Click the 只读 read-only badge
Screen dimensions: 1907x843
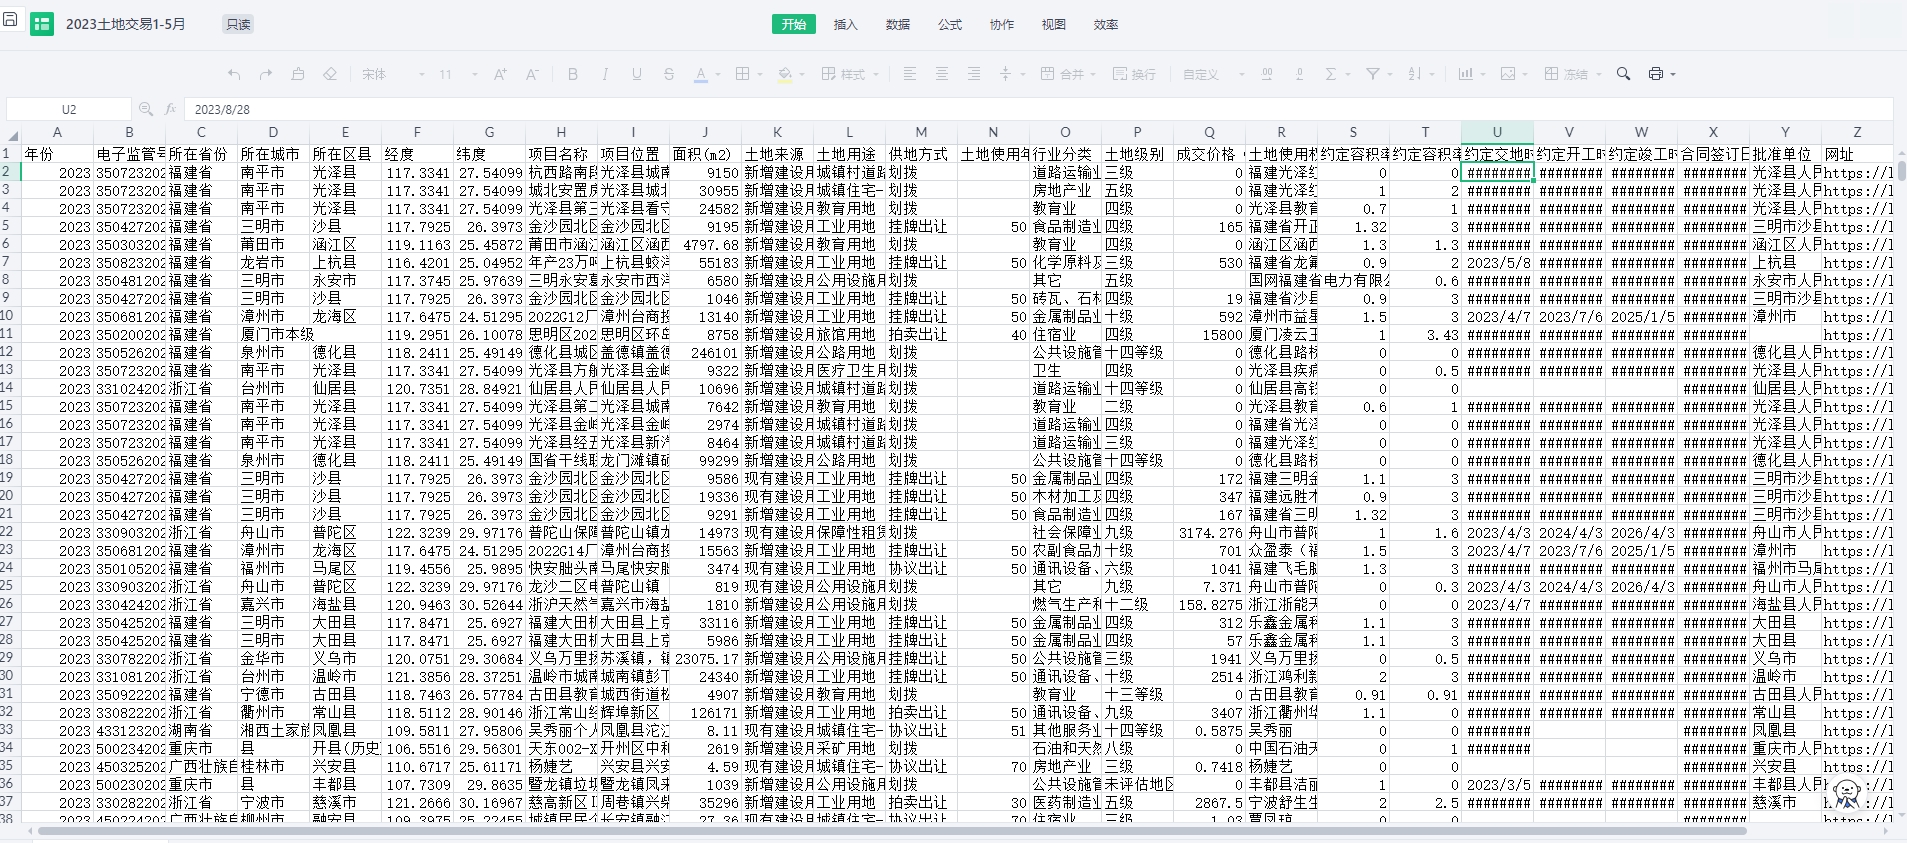[238, 24]
